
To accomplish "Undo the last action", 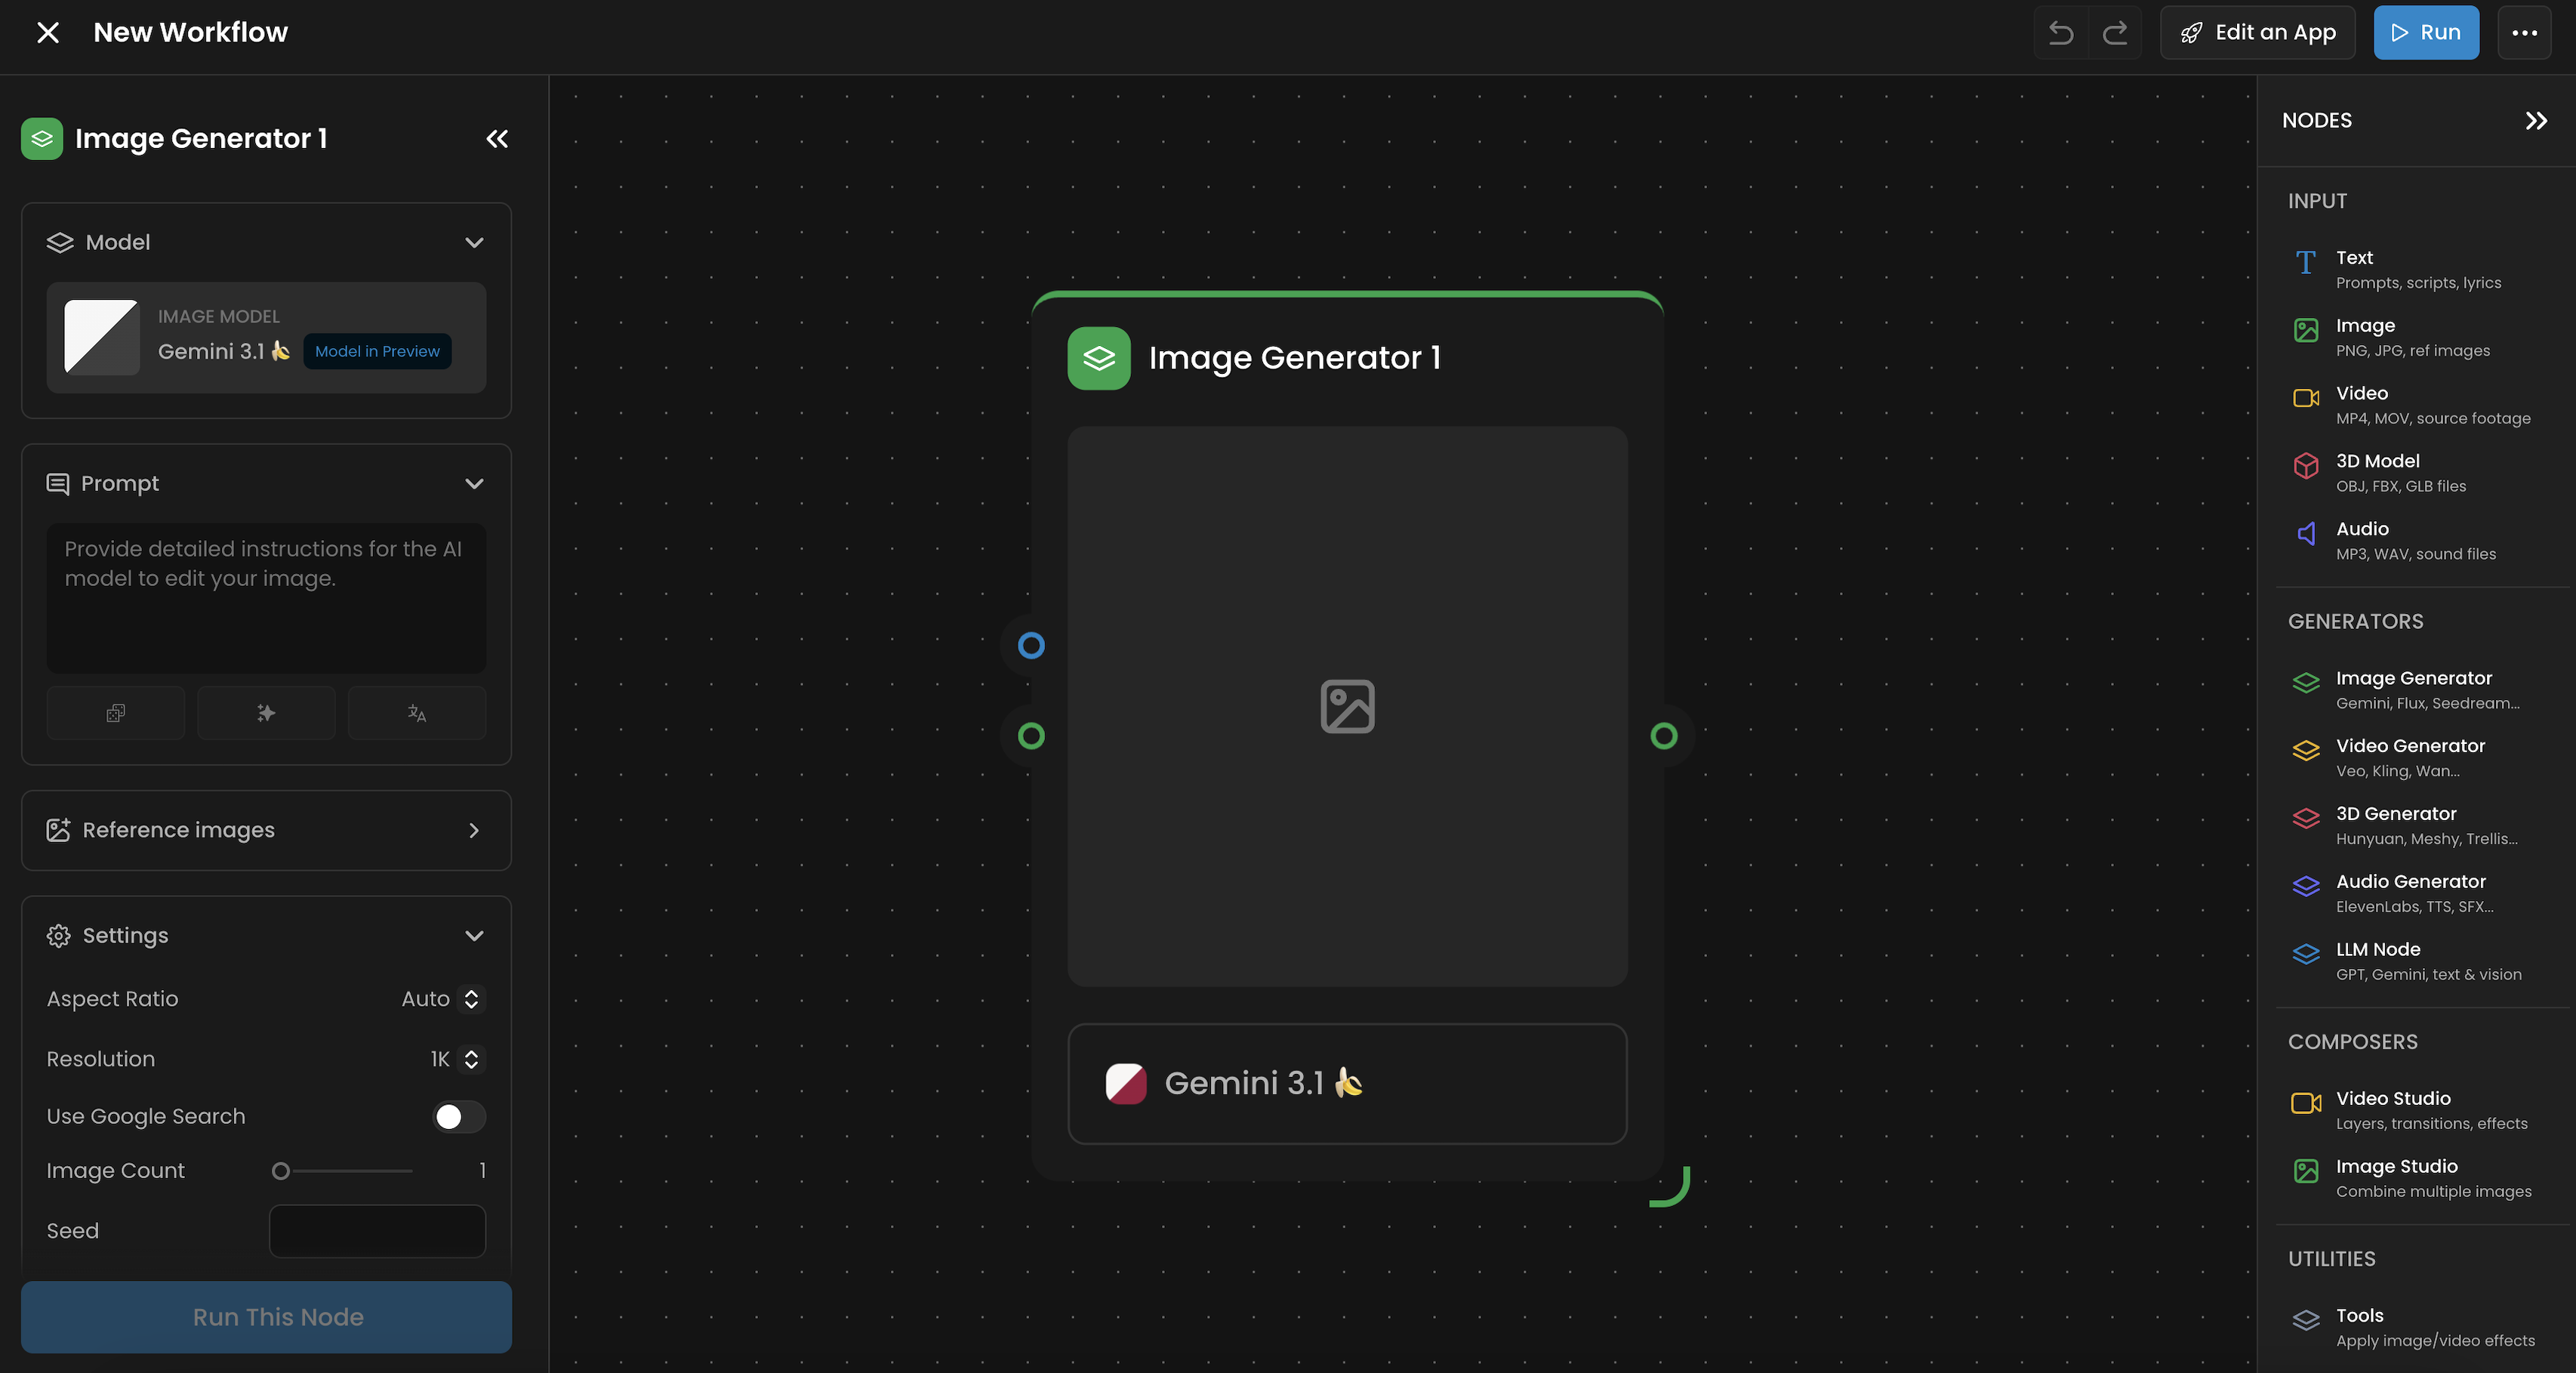I will pos(2061,33).
